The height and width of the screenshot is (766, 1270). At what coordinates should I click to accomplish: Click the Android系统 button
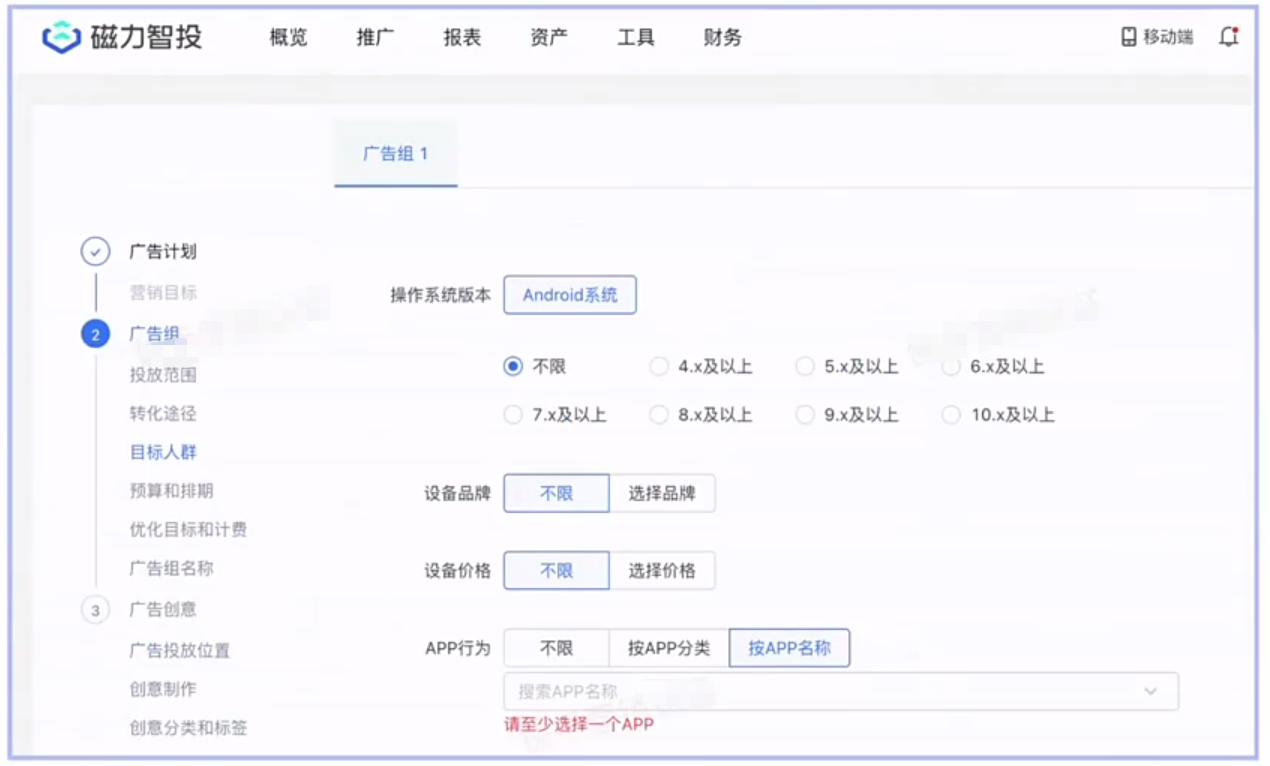(570, 295)
